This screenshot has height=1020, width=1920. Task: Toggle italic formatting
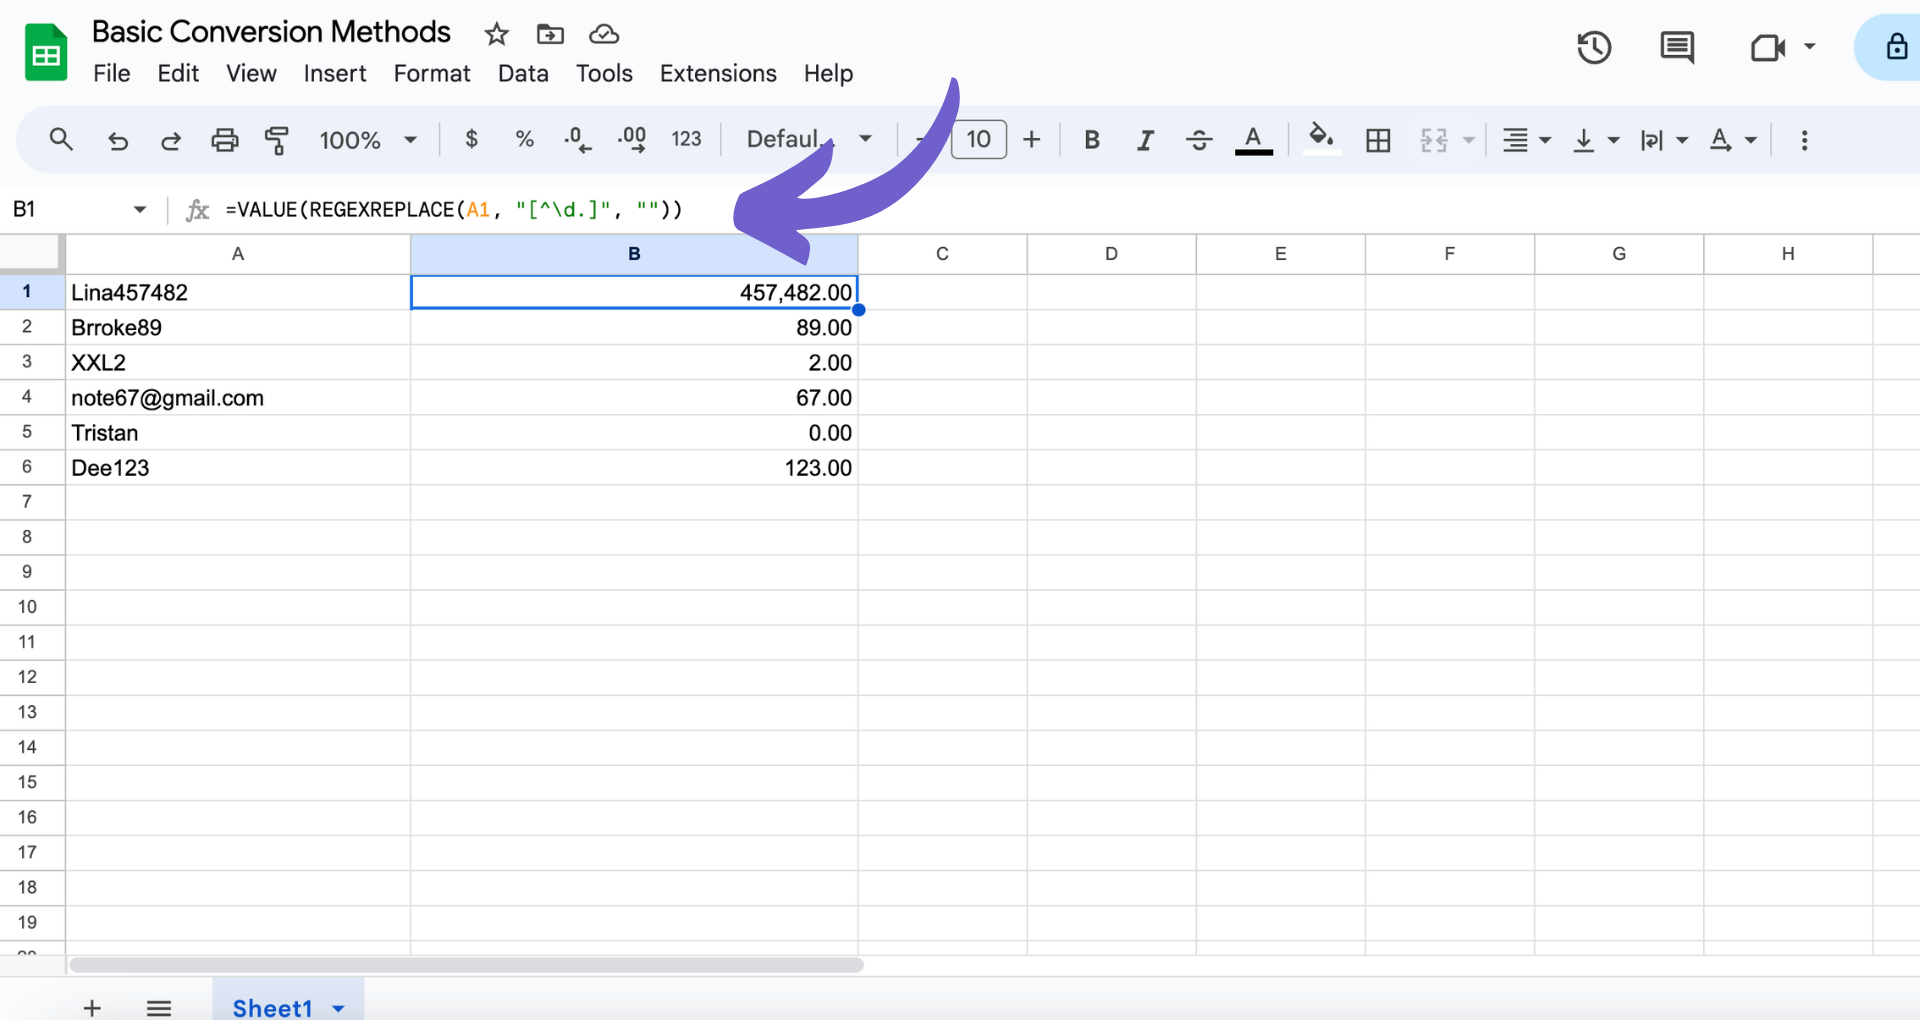coord(1145,140)
